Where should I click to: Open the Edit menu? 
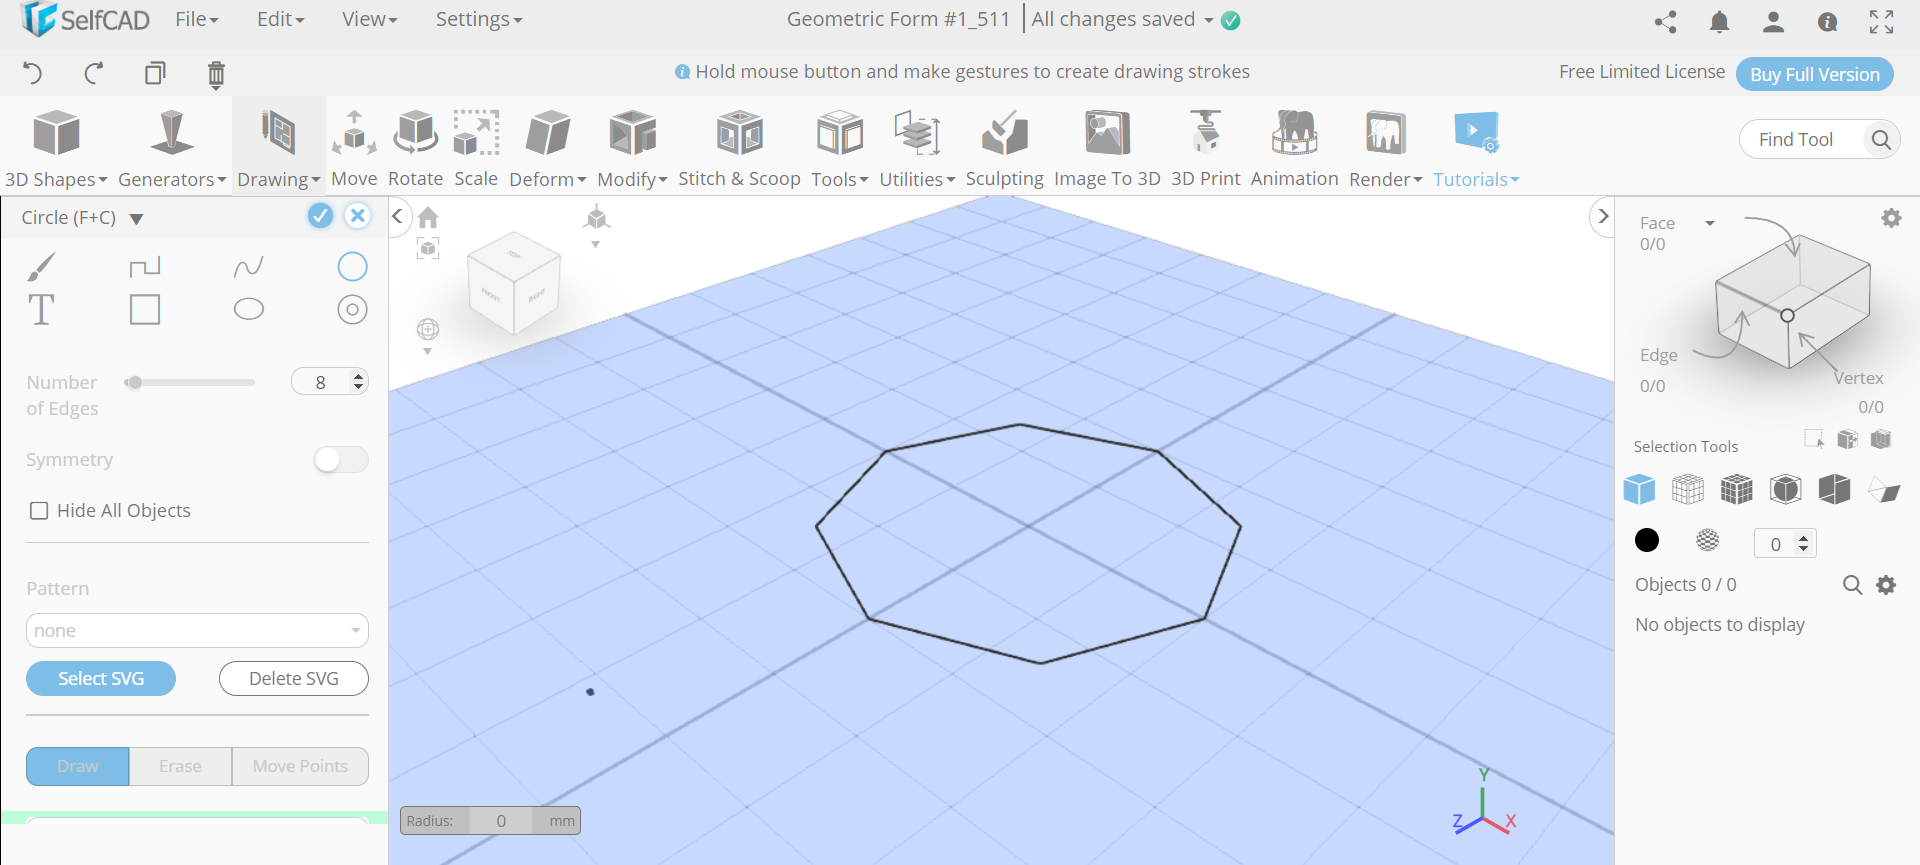[280, 19]
